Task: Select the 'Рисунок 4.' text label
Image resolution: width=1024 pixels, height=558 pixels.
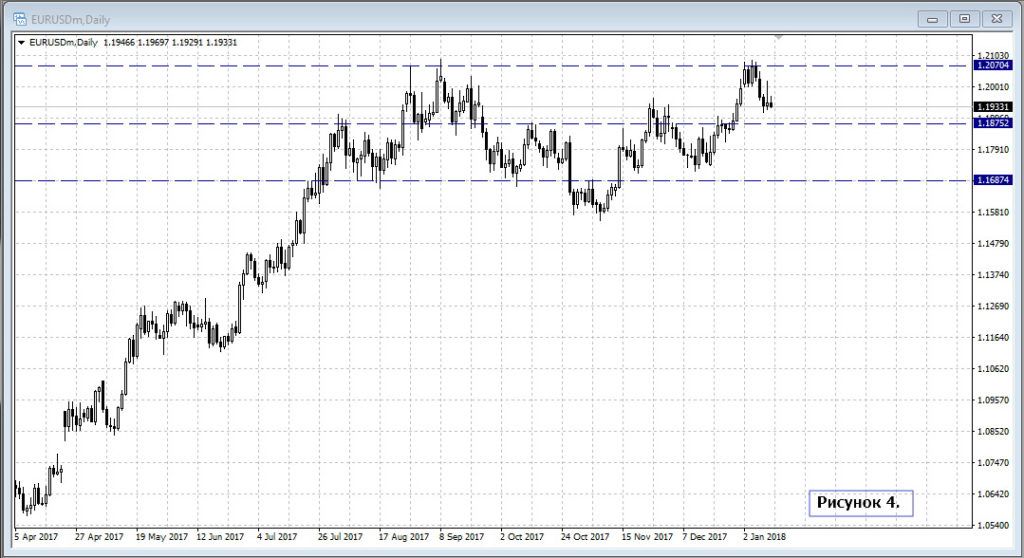Action: tap(857, 503)
